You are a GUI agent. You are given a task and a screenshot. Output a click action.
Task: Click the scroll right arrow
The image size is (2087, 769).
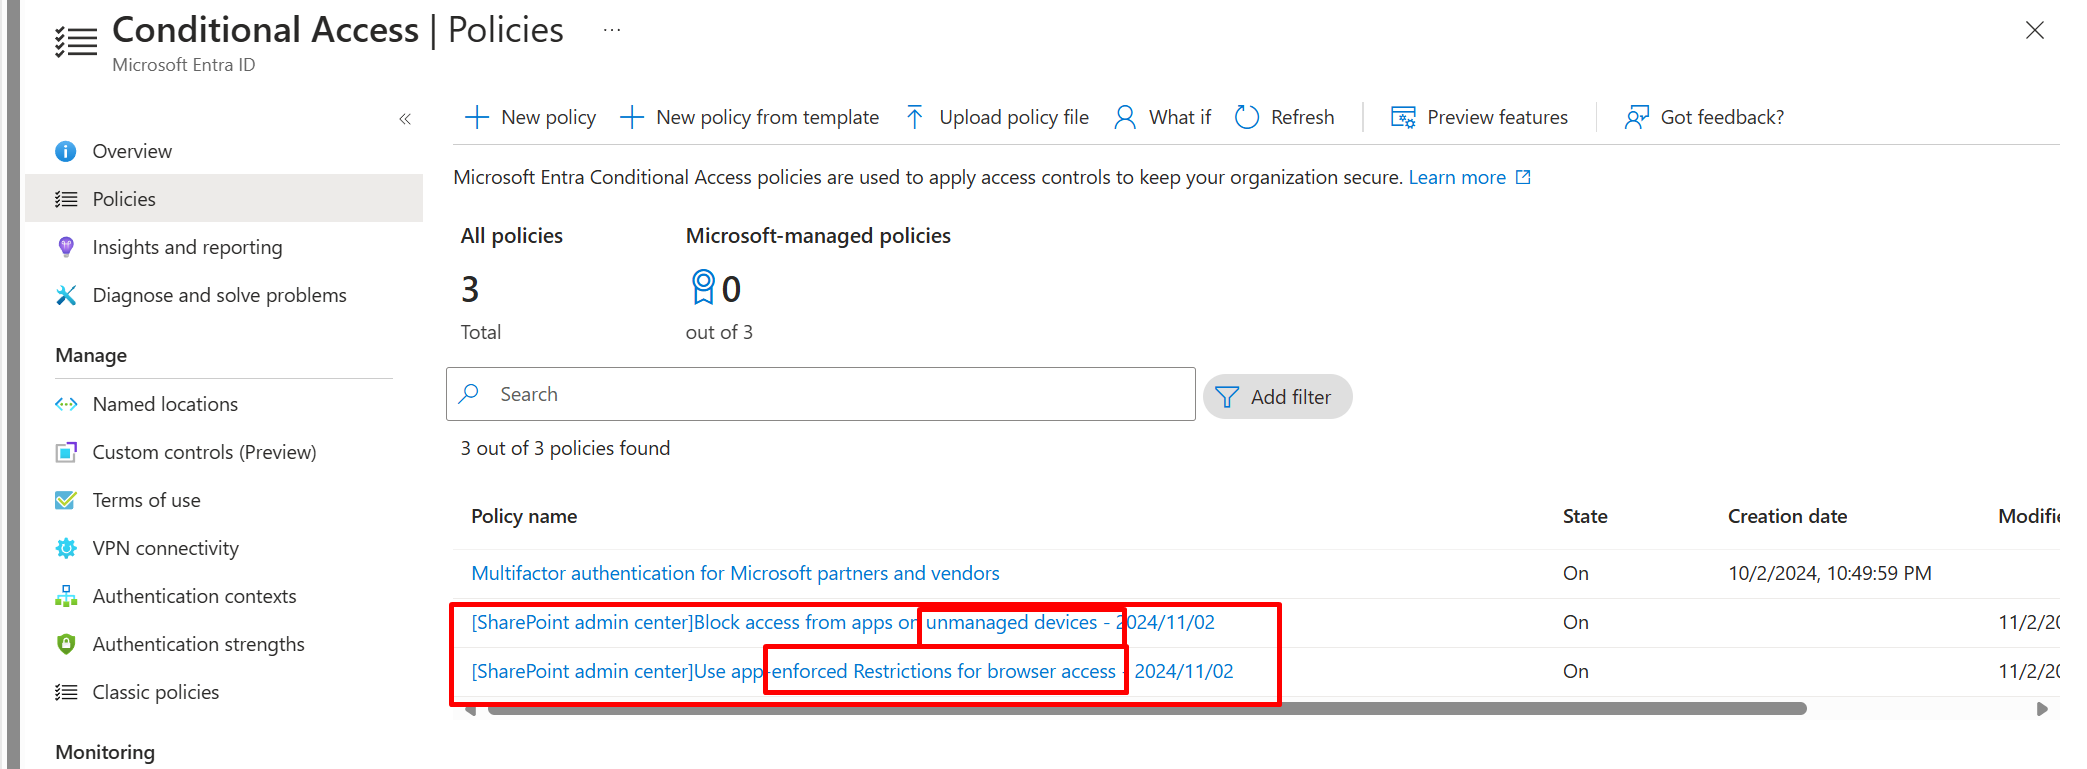(2042, 709)
